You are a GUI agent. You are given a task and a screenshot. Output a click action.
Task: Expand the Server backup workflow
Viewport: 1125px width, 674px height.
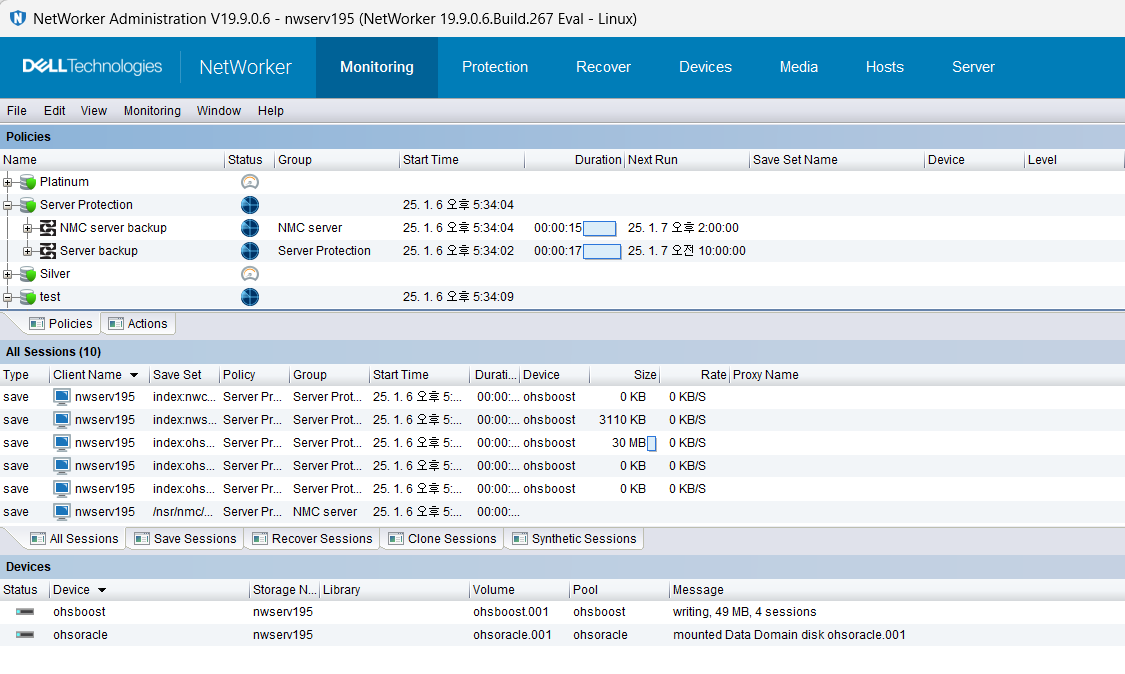pos(27,251)
